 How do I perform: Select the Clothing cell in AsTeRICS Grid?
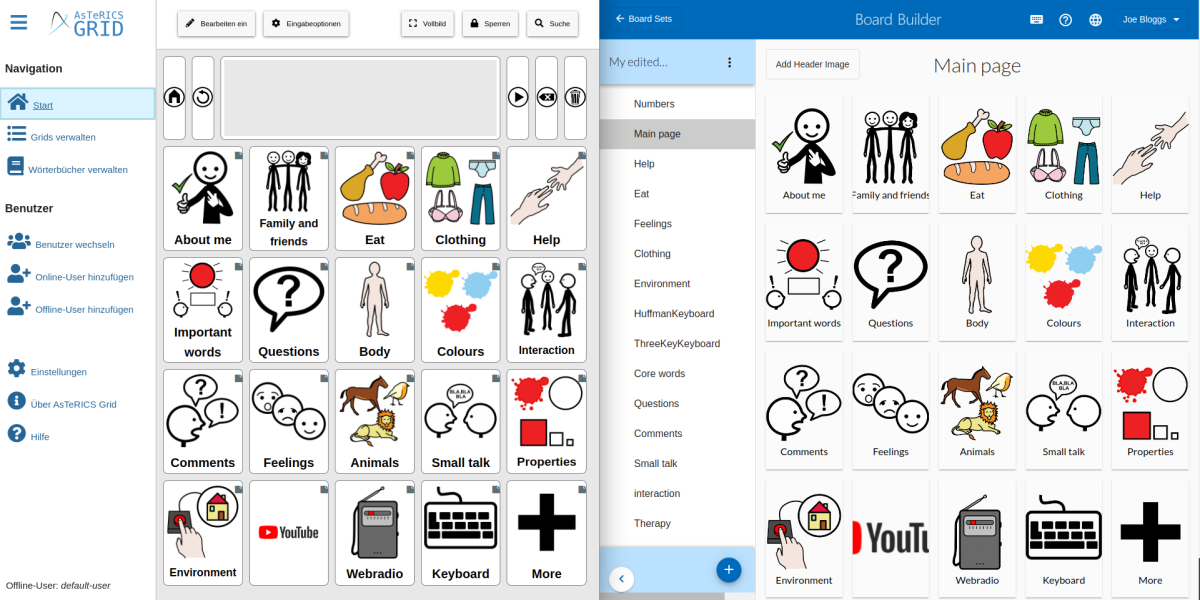tap(461, 198)
